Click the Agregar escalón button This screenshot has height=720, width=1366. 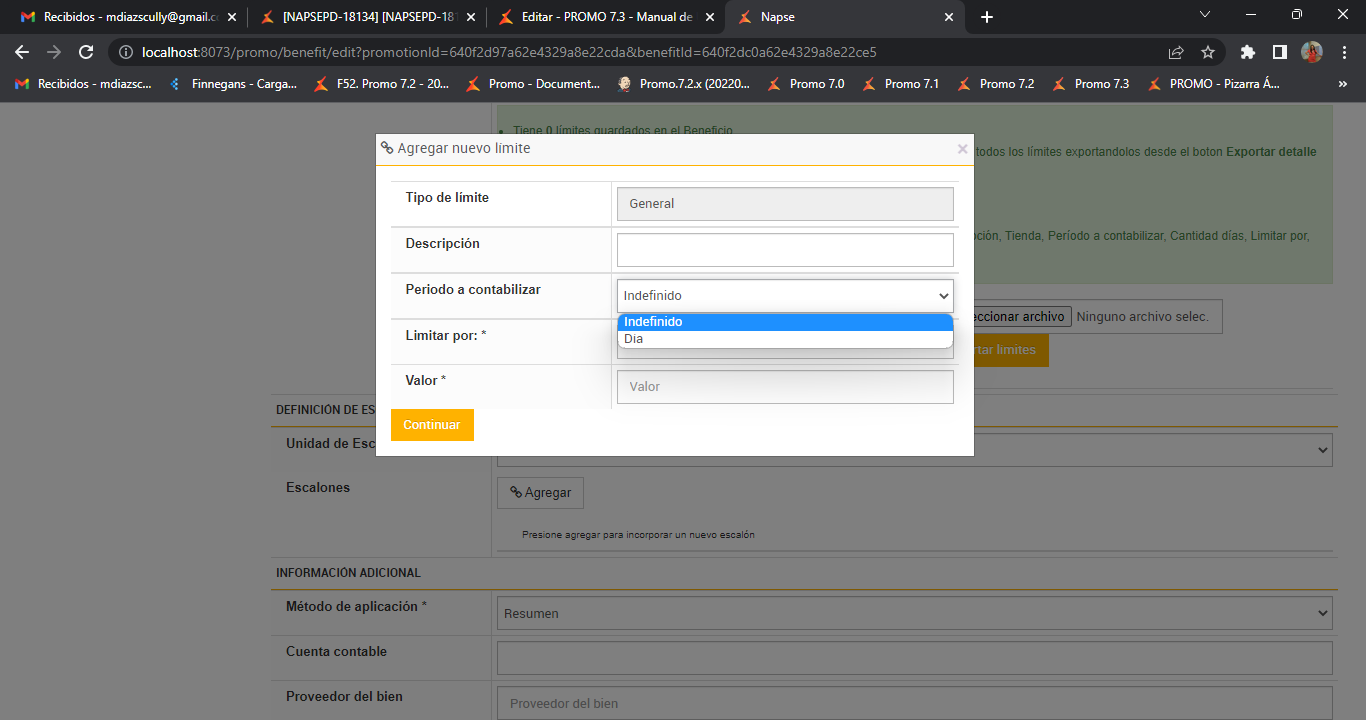coord(540,492)
